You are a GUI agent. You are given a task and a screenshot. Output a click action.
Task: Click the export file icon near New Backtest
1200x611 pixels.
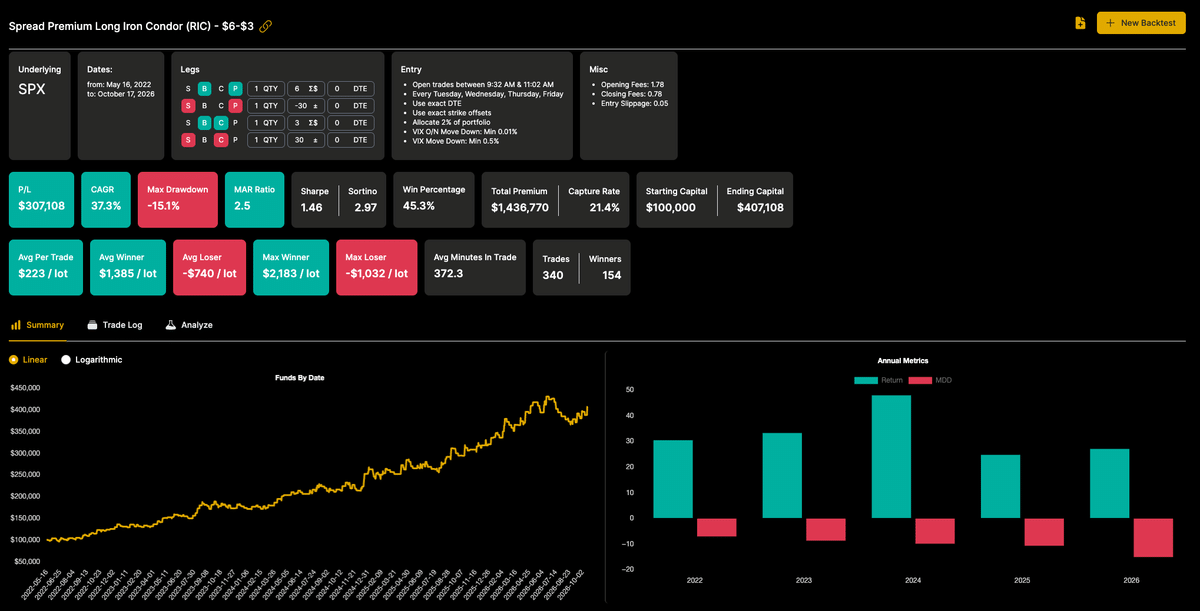pyautogui.click(x=1080, y=23)
